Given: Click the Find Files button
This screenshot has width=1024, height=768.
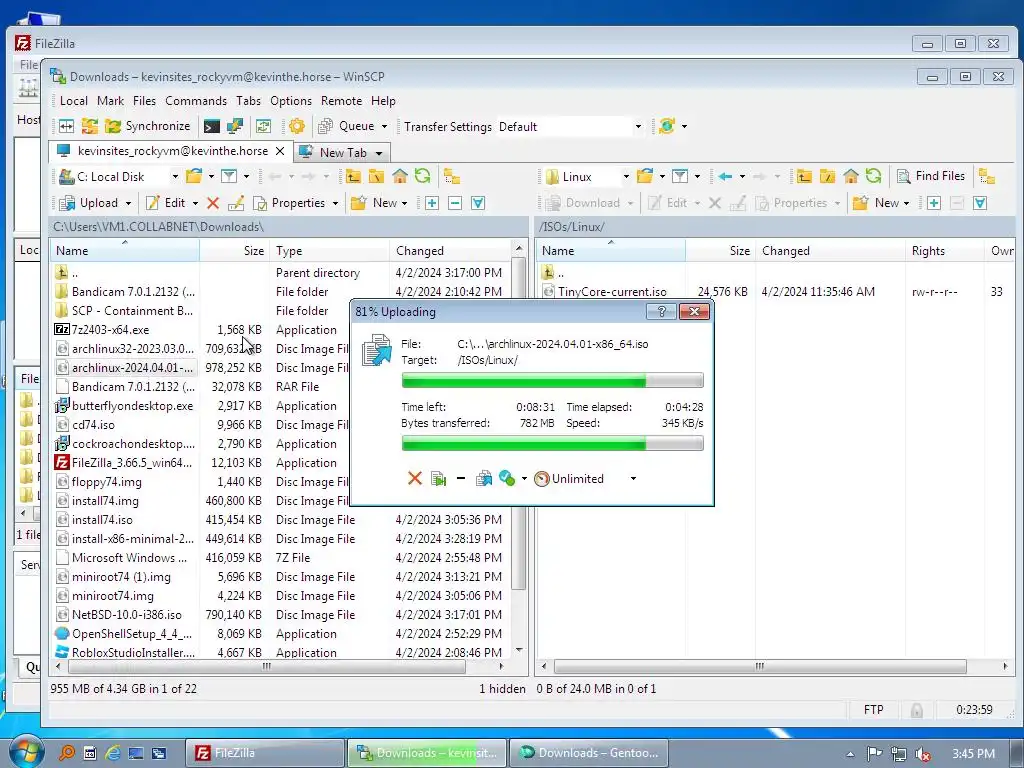Looking at the screenshot, I should click(x=931, y=176).
